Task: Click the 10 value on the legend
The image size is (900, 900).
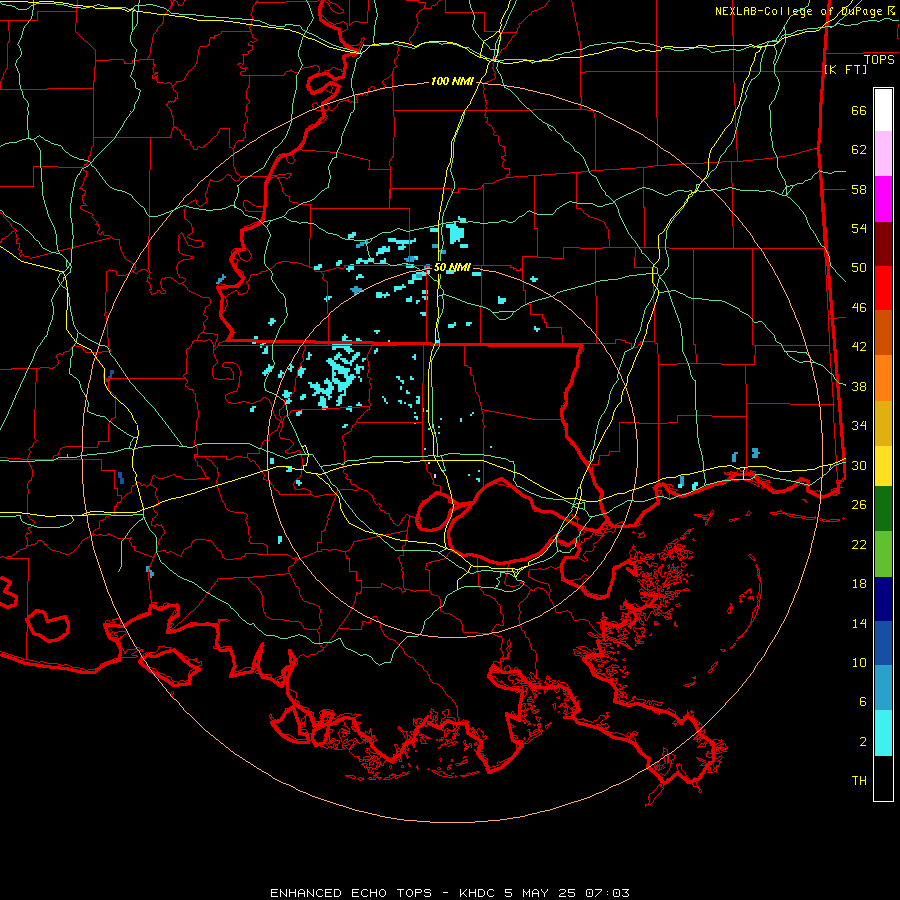Action: pyautogui.click(x=859, y=662)
